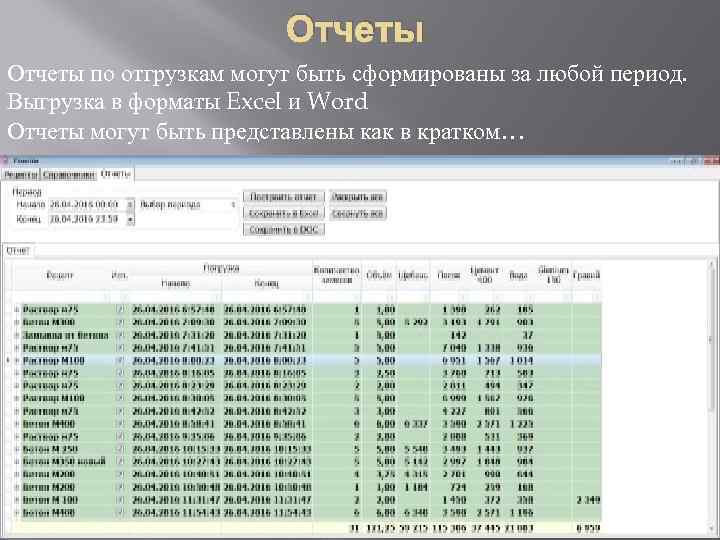Open the Начало date picker arrow
Screen dimensions: 720x540
pos(130,204)
